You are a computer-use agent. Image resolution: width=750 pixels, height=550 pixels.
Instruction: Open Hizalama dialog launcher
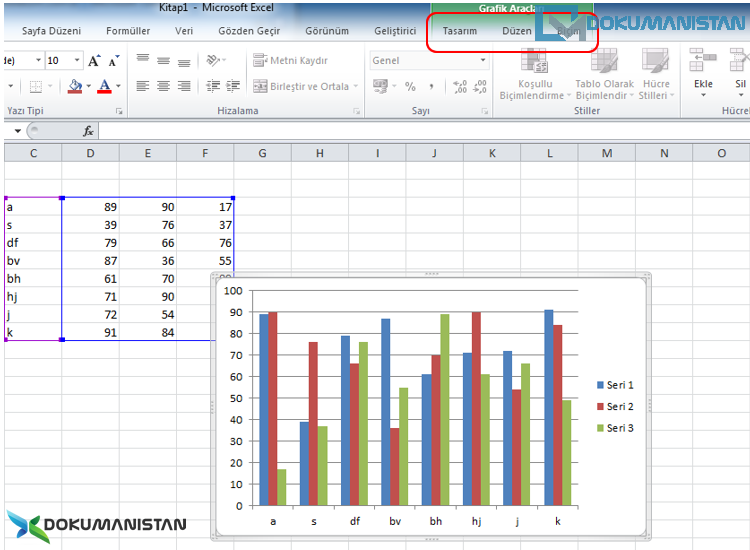[356, 111]
